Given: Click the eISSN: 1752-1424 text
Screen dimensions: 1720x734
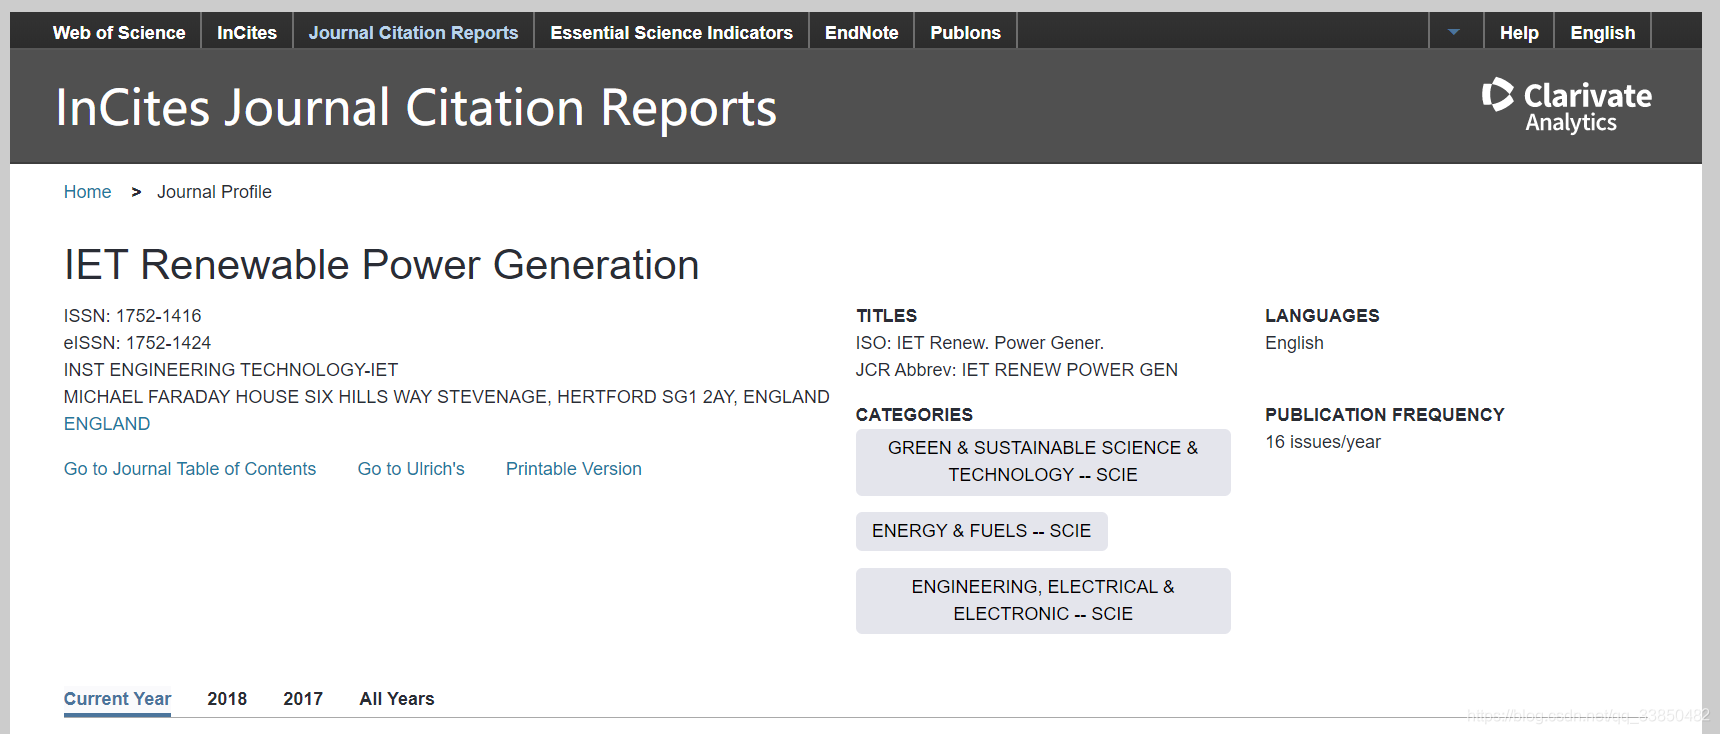Looking at the screenshot, I should click(138, 343).
